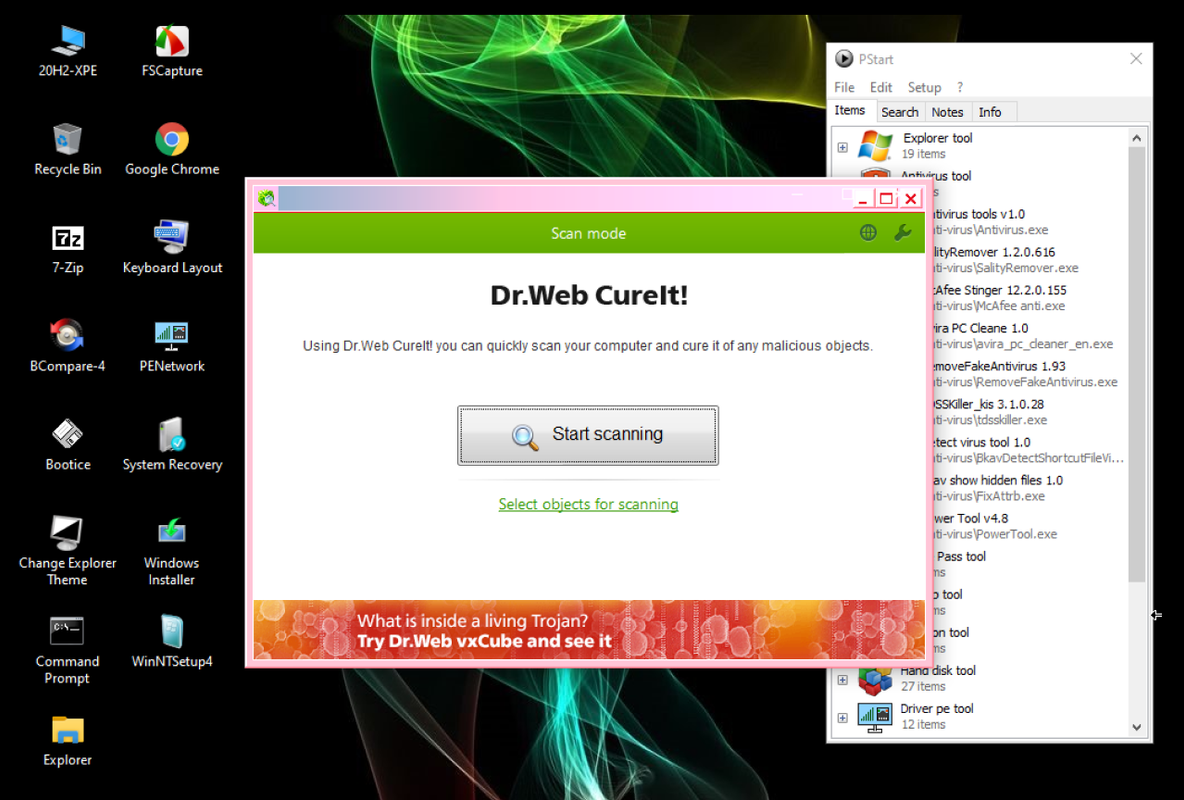
Task: Open the Edit menu in PStart
Action: [880, 88]
